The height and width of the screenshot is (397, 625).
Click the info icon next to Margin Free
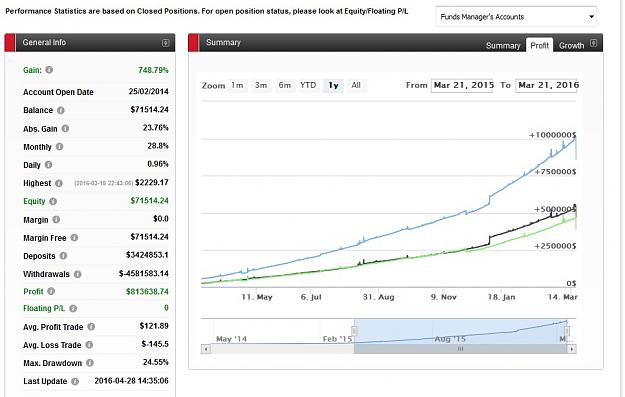tap(74, 238)
